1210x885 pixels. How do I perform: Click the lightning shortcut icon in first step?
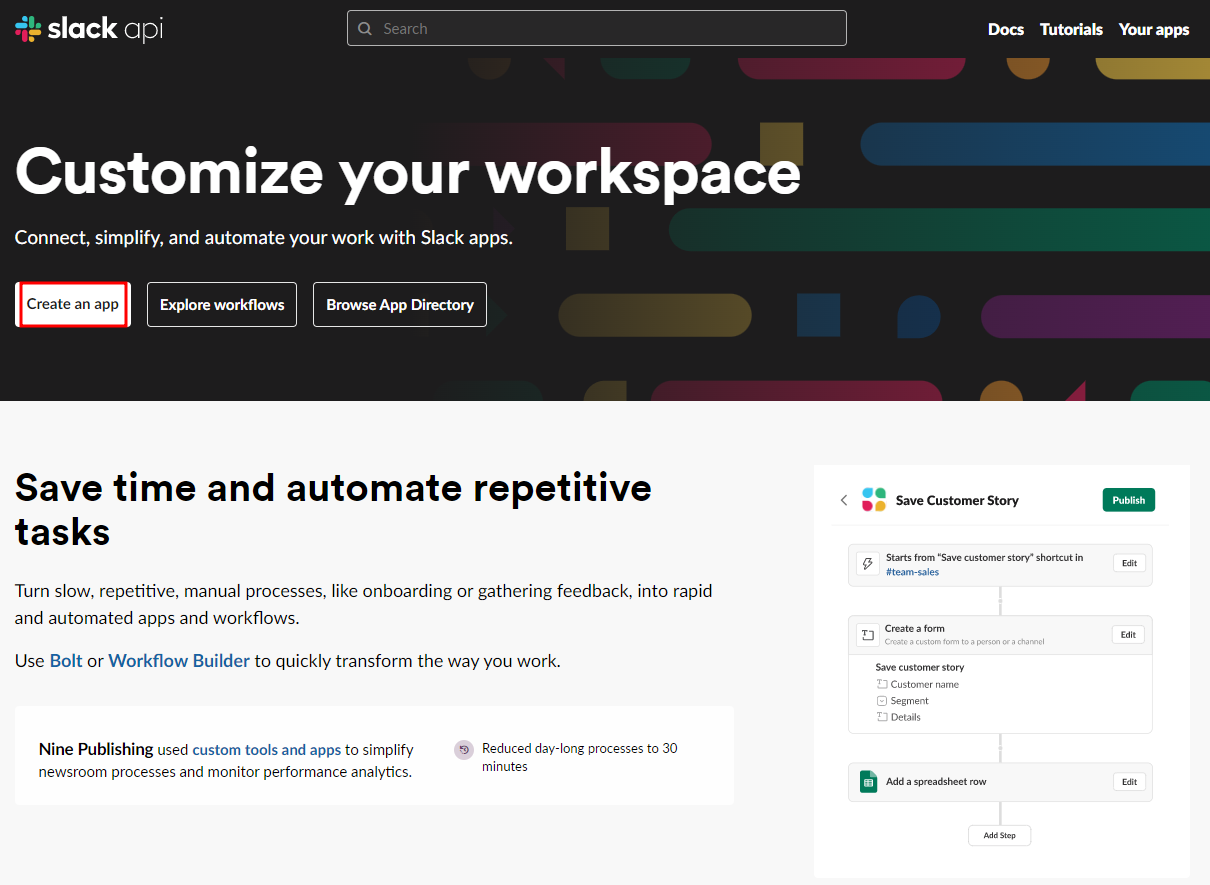867,565
